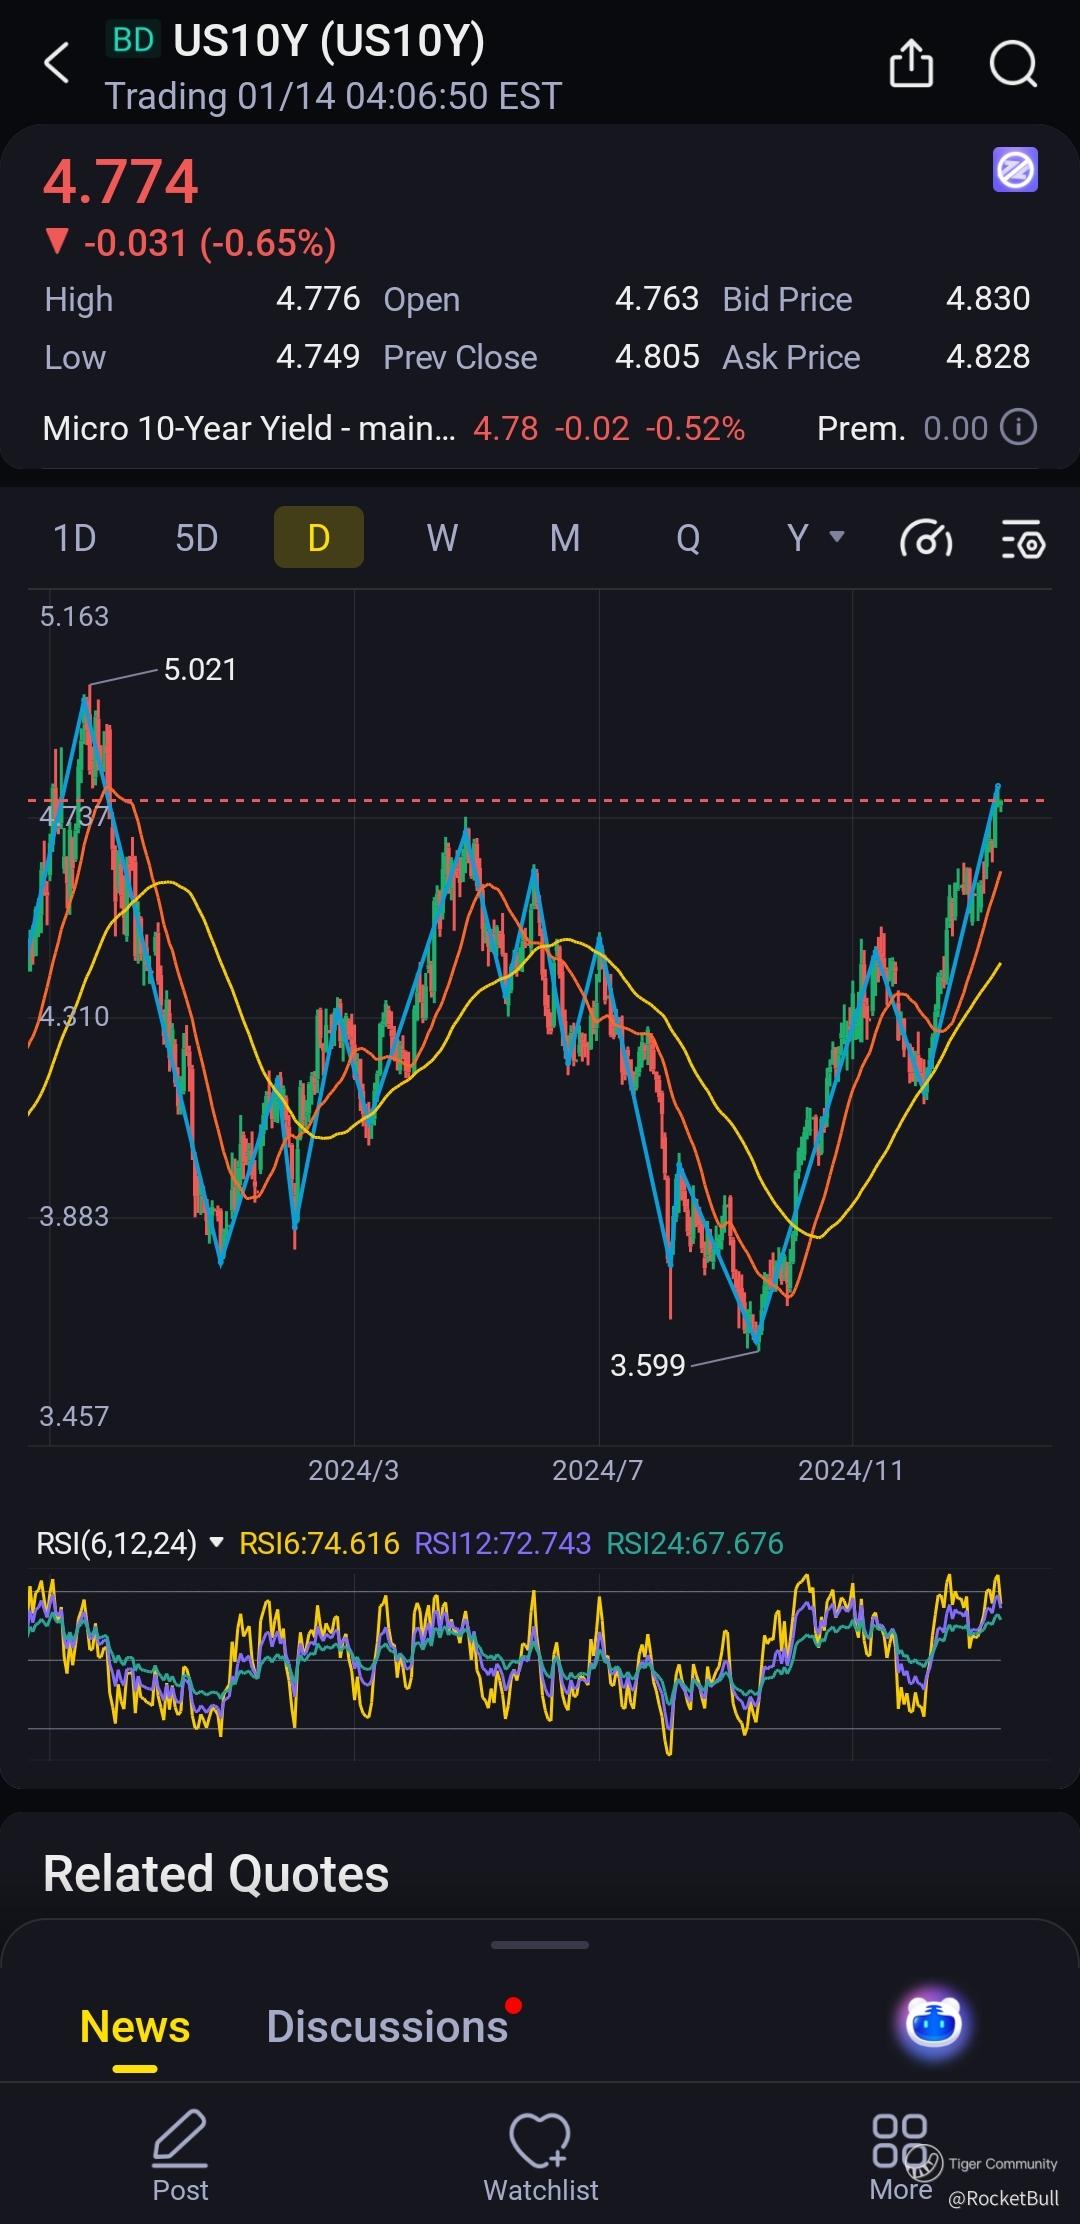
Task: Open chart indicator gauge icon
Action: (926, 539)
